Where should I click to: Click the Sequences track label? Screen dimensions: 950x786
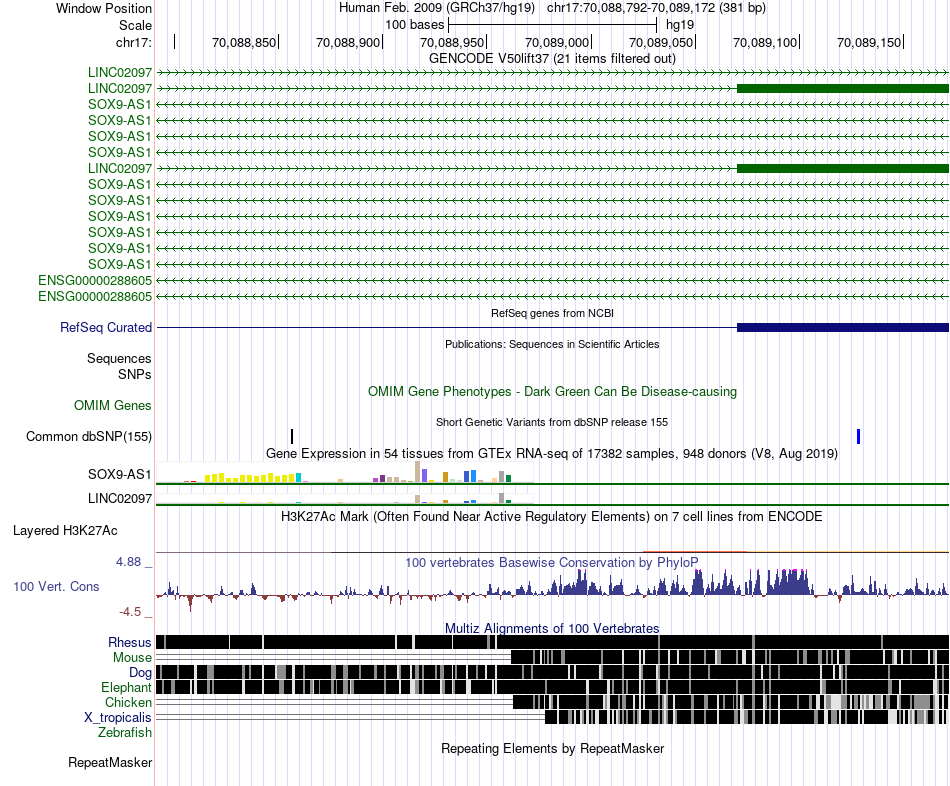[x=119, y=358]
